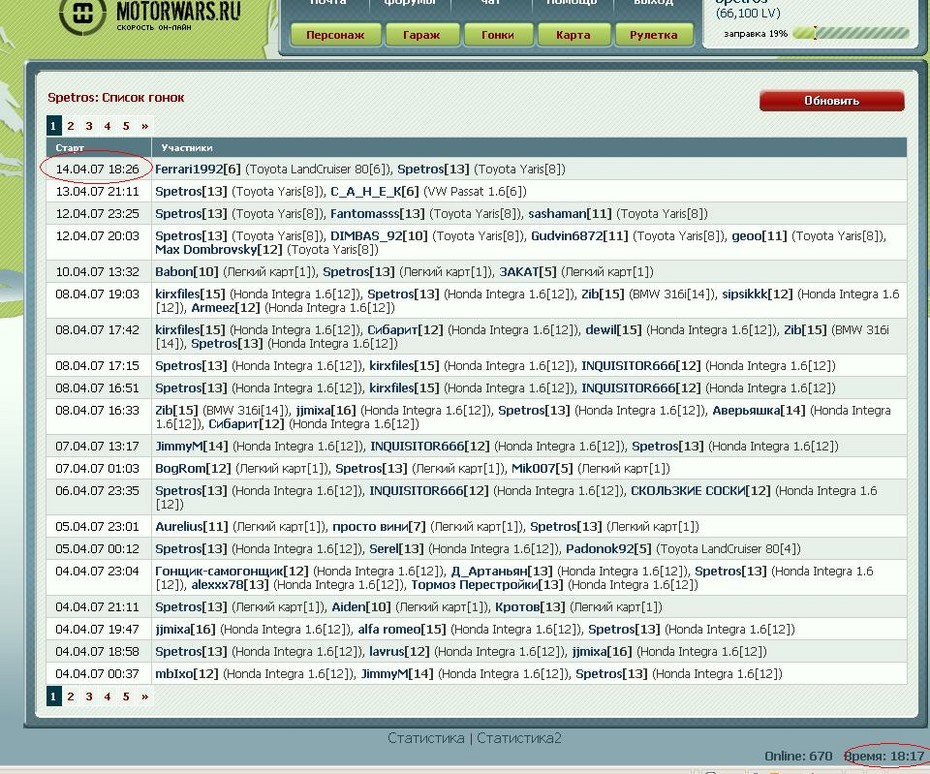Click the Кротов[13] player link

pos(530,607)
